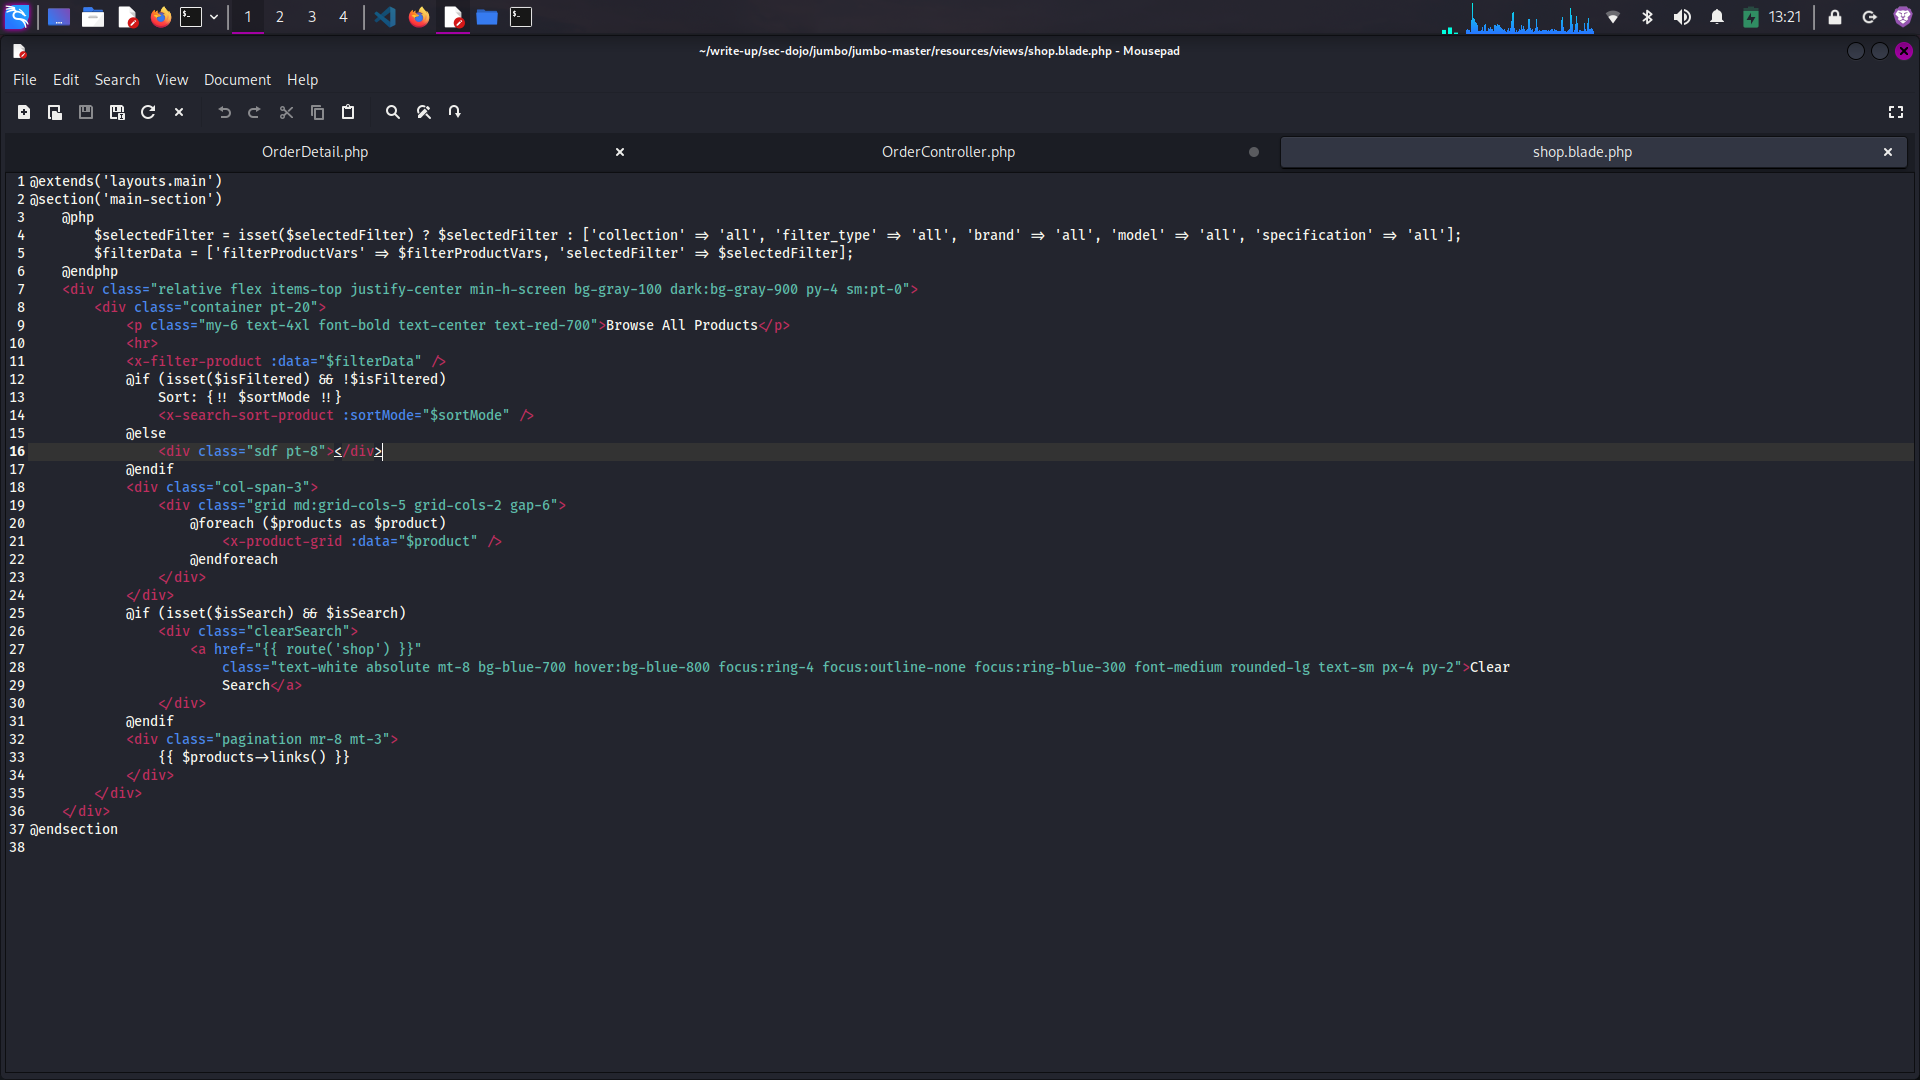This screenshot has height=1080, width=1920.
Task: Toggle fullscreen mode icon
Action: pyautogui.click(x=1895, y=112)
